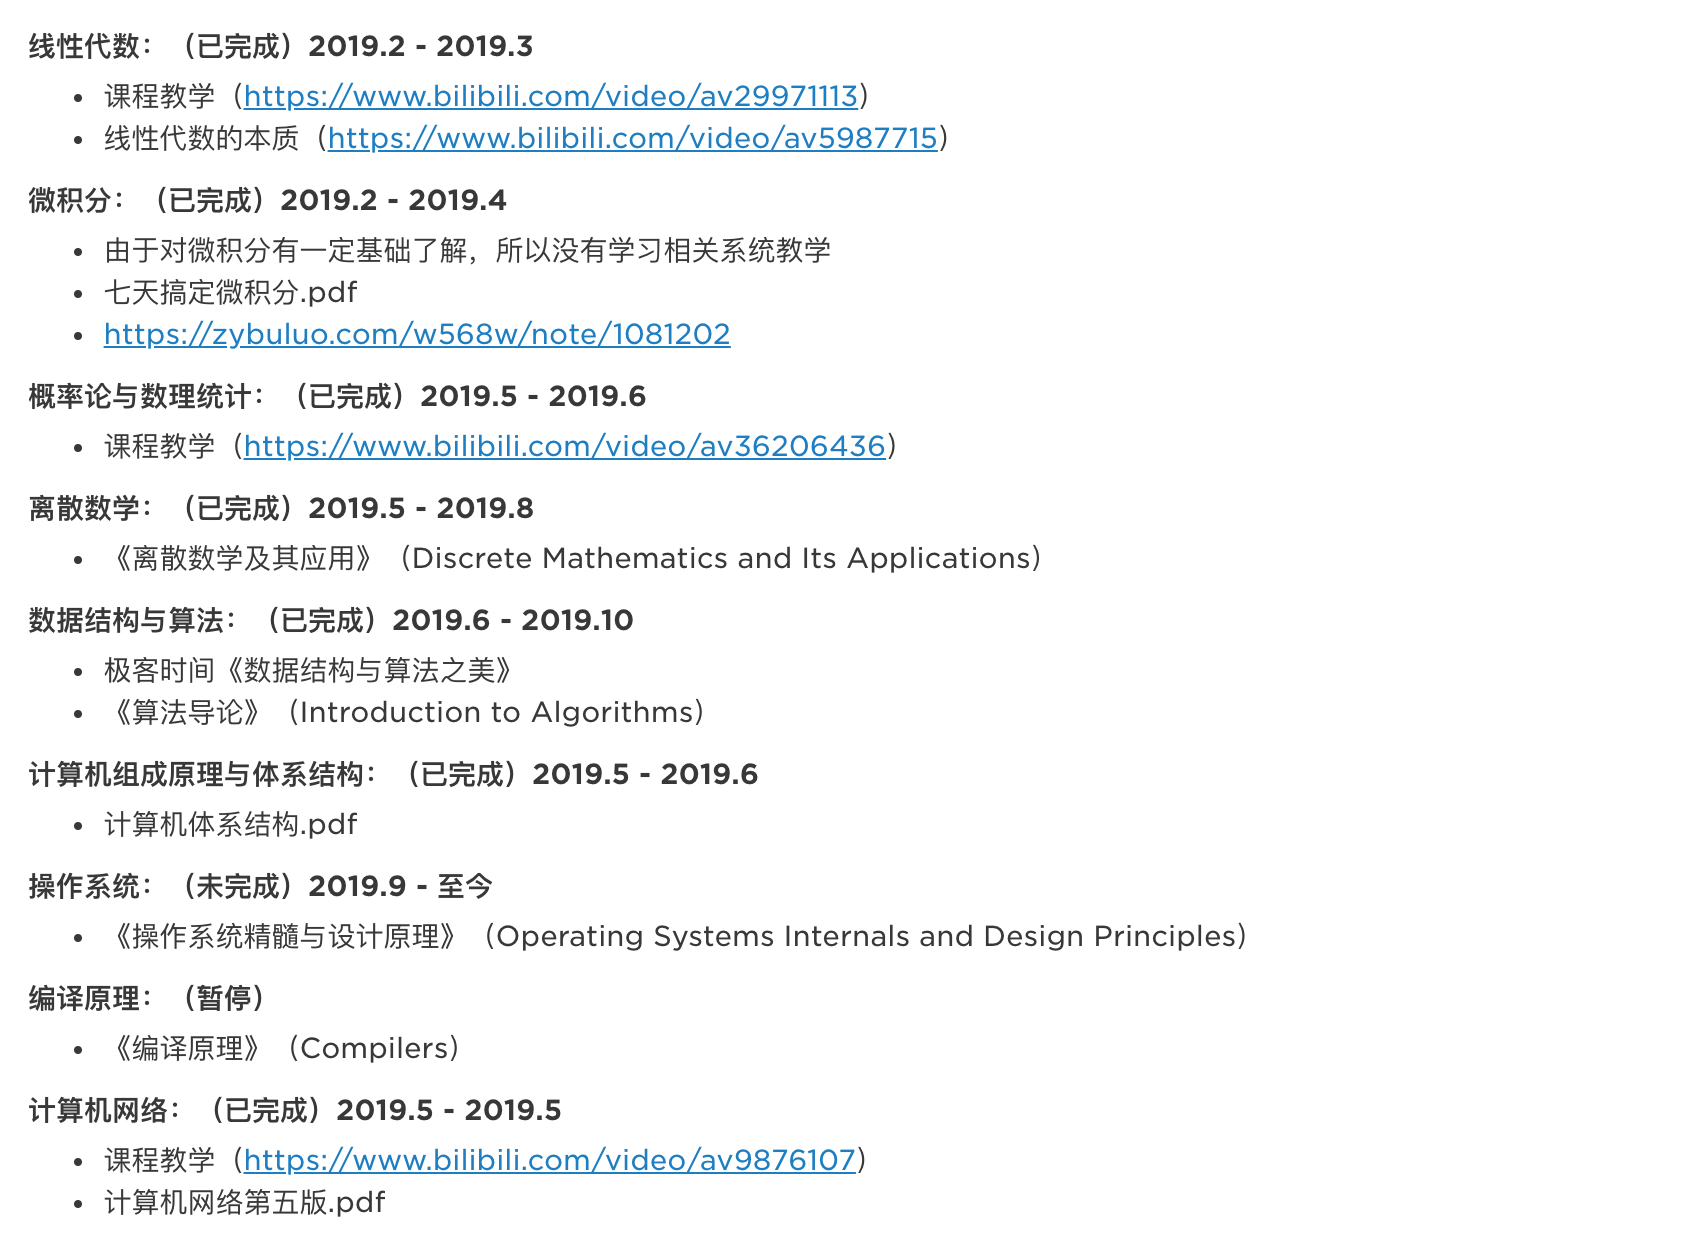1698x1234 pixels.
Task: Click the 计算机组成原理与体系结构 heading
Action: pos(393,774)
